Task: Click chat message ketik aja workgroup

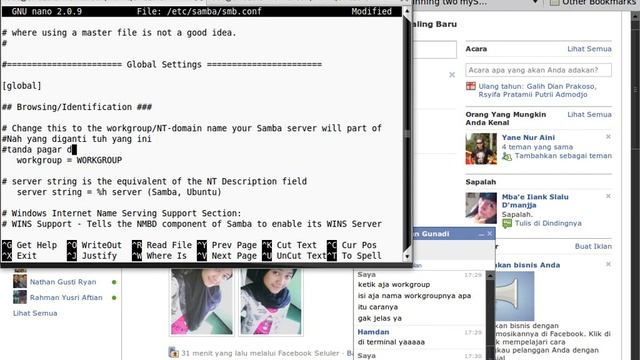Action: [x=394, y=284]
